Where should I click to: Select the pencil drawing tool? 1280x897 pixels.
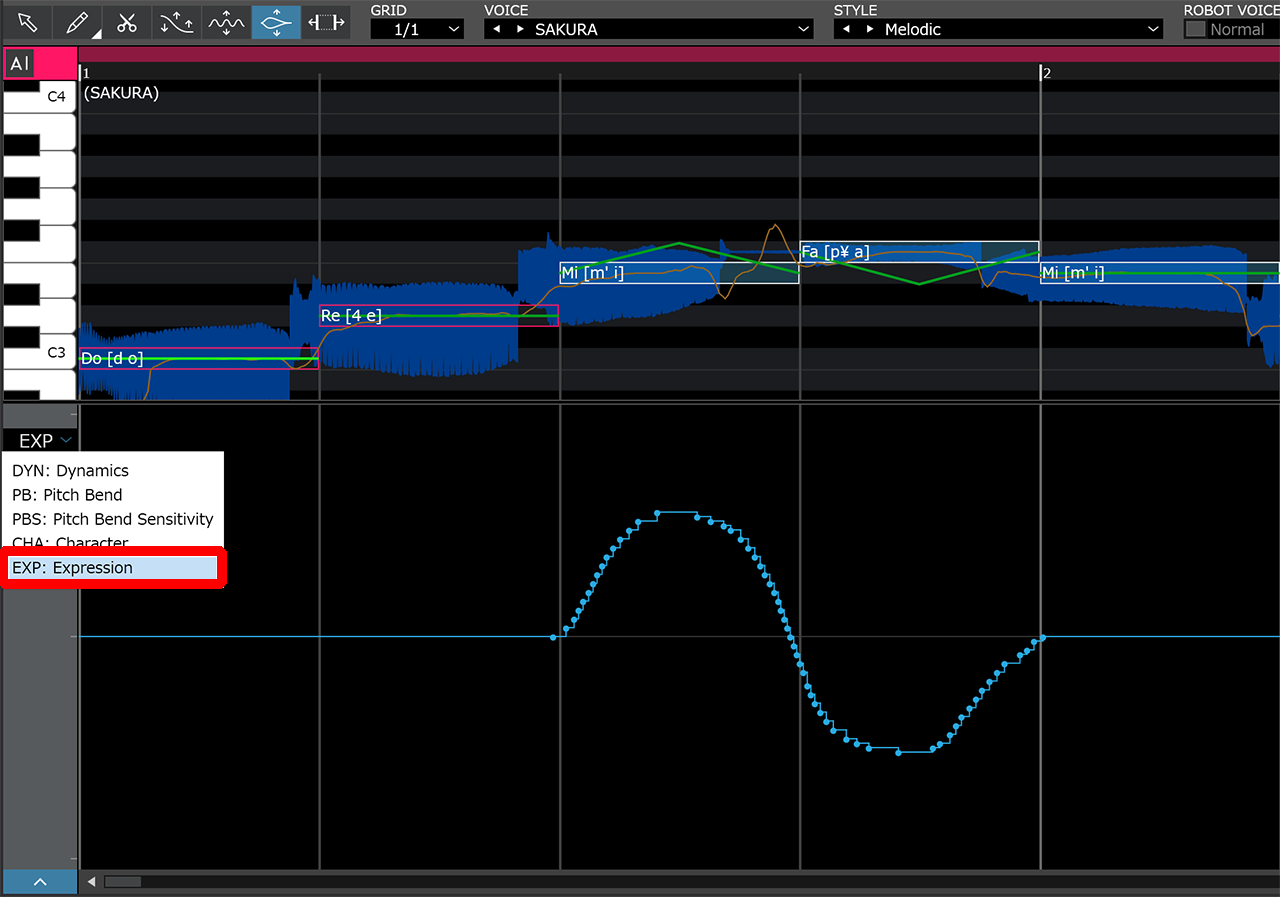(77, 22)
